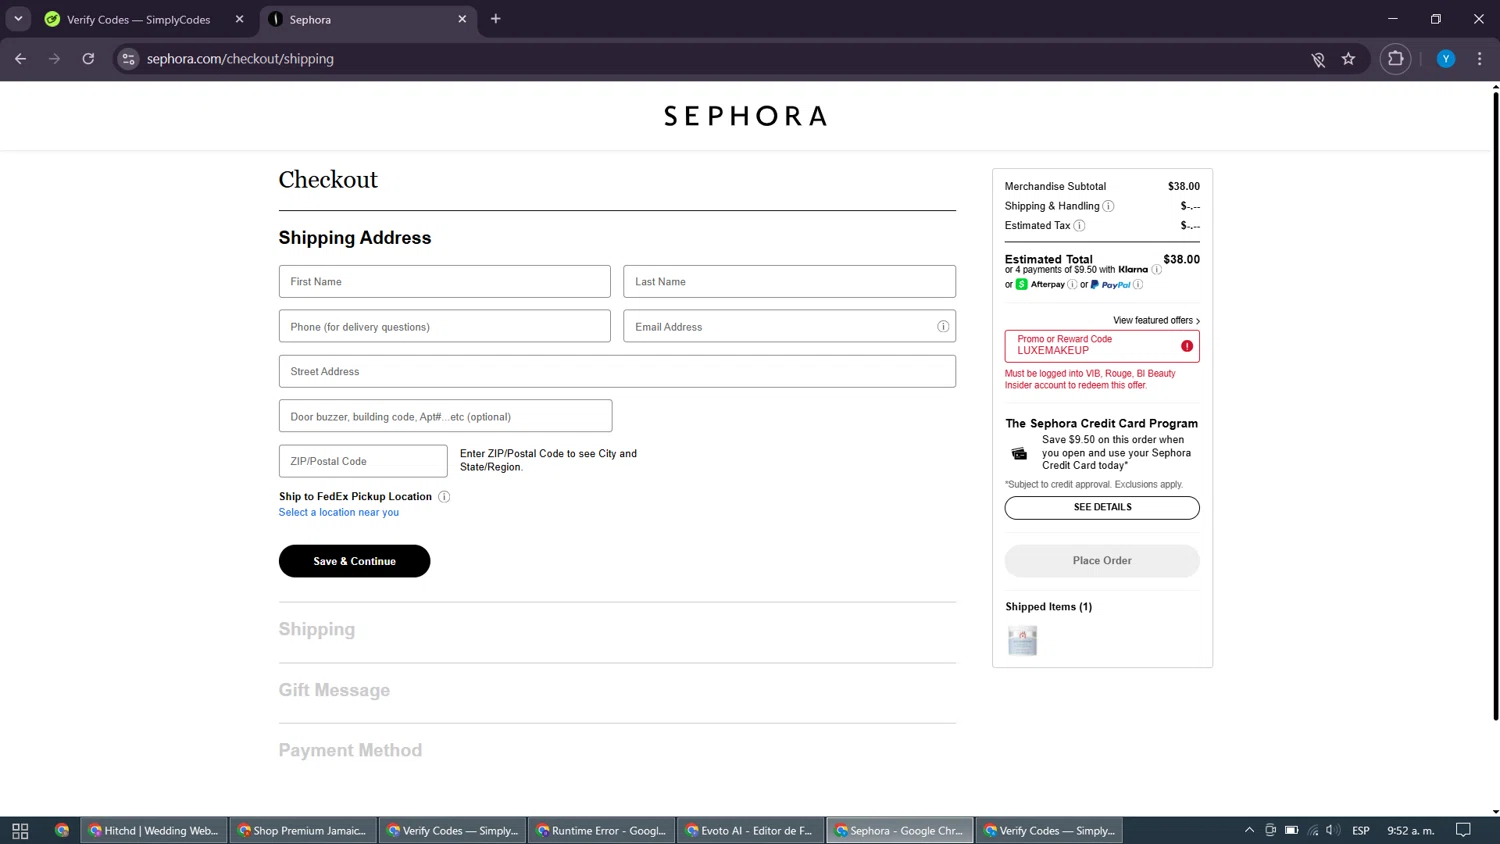The width and height of the screenshot is (1500, 844).
Task: Open Evoto AI Editor taskbar window
Action: (x=750, y=831)
